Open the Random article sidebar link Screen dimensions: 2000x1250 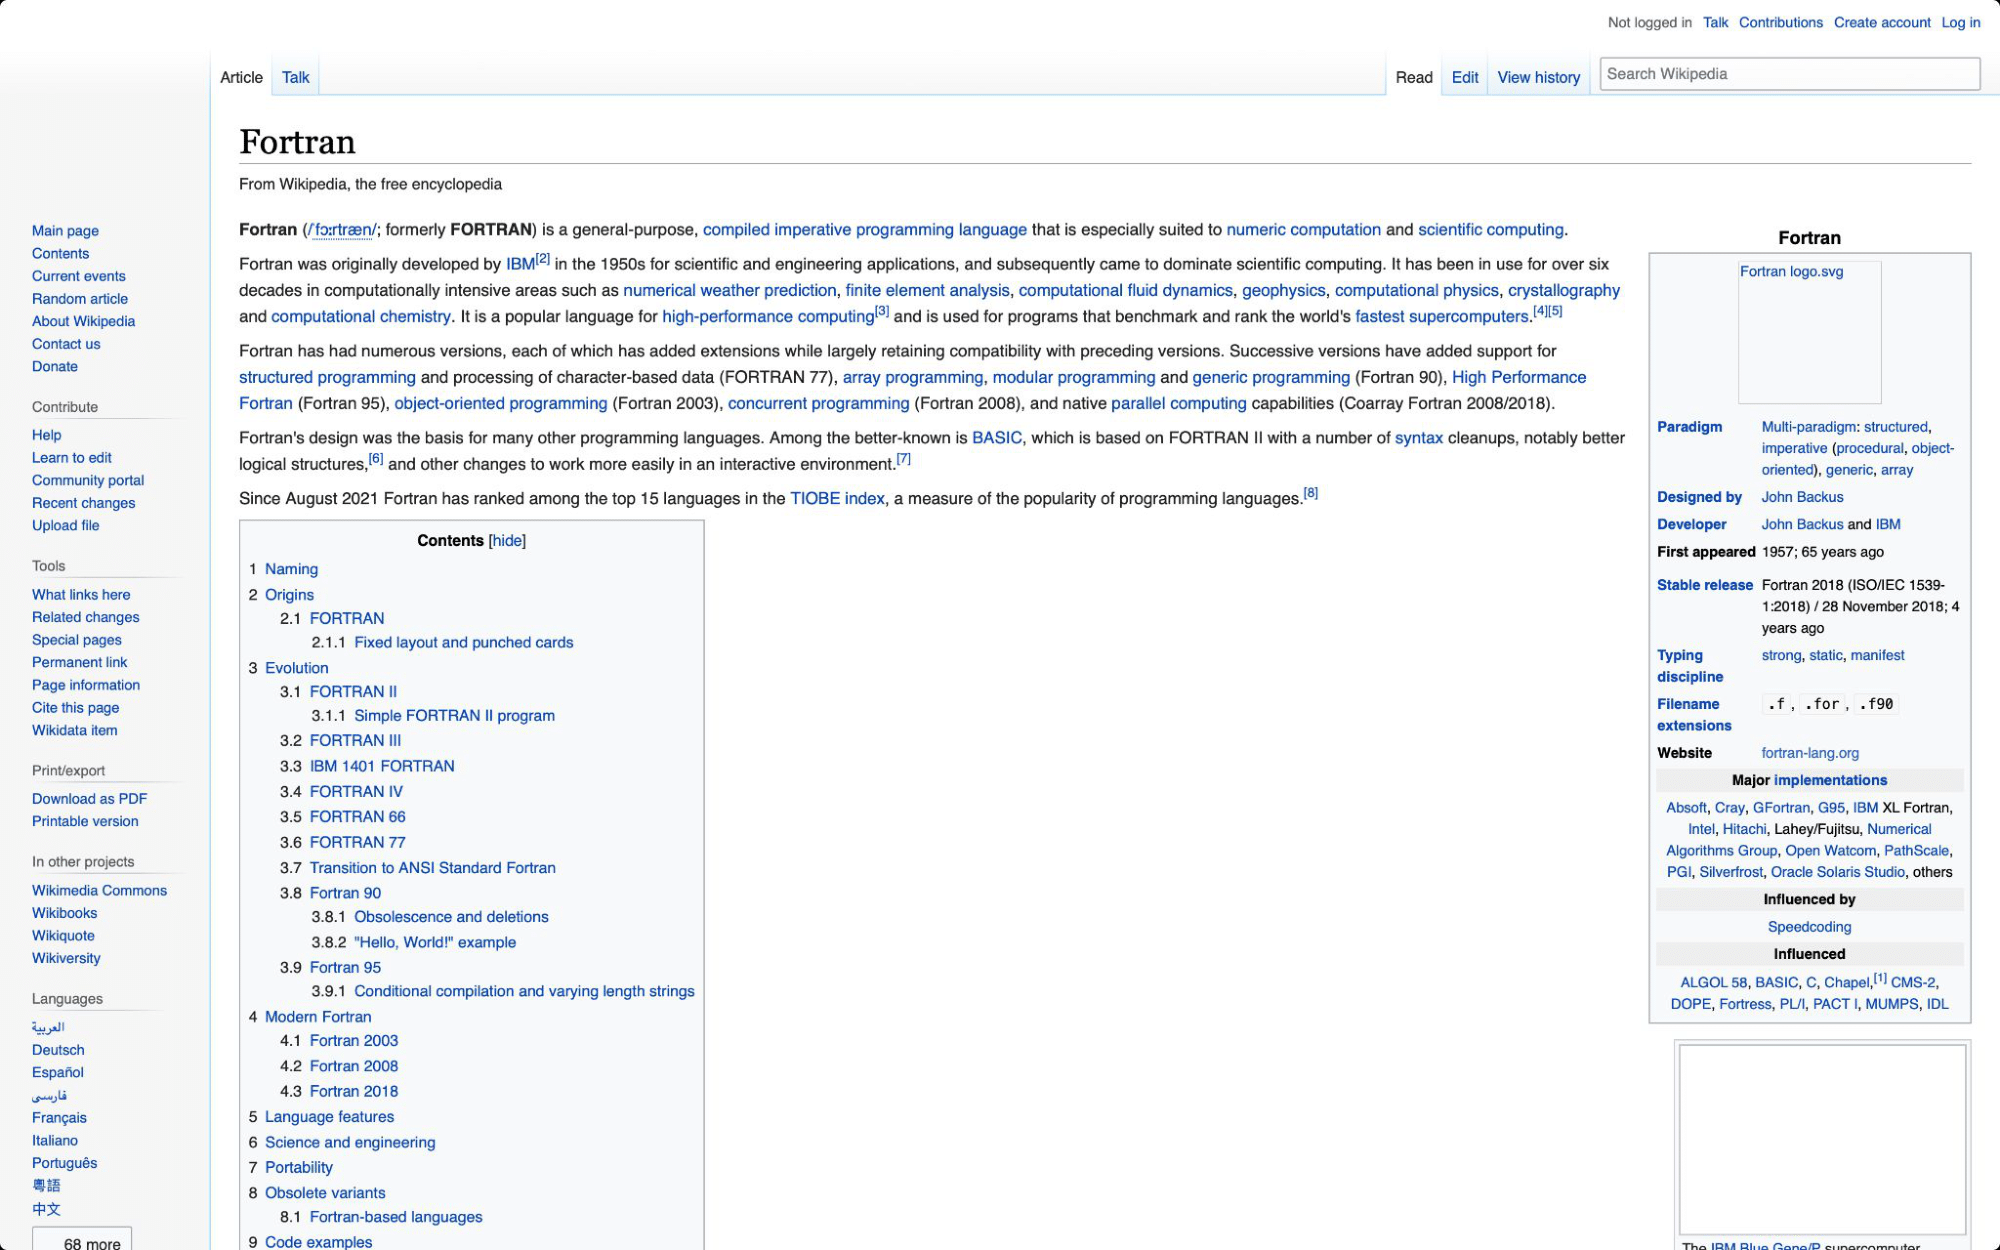[x=79, y=298]
